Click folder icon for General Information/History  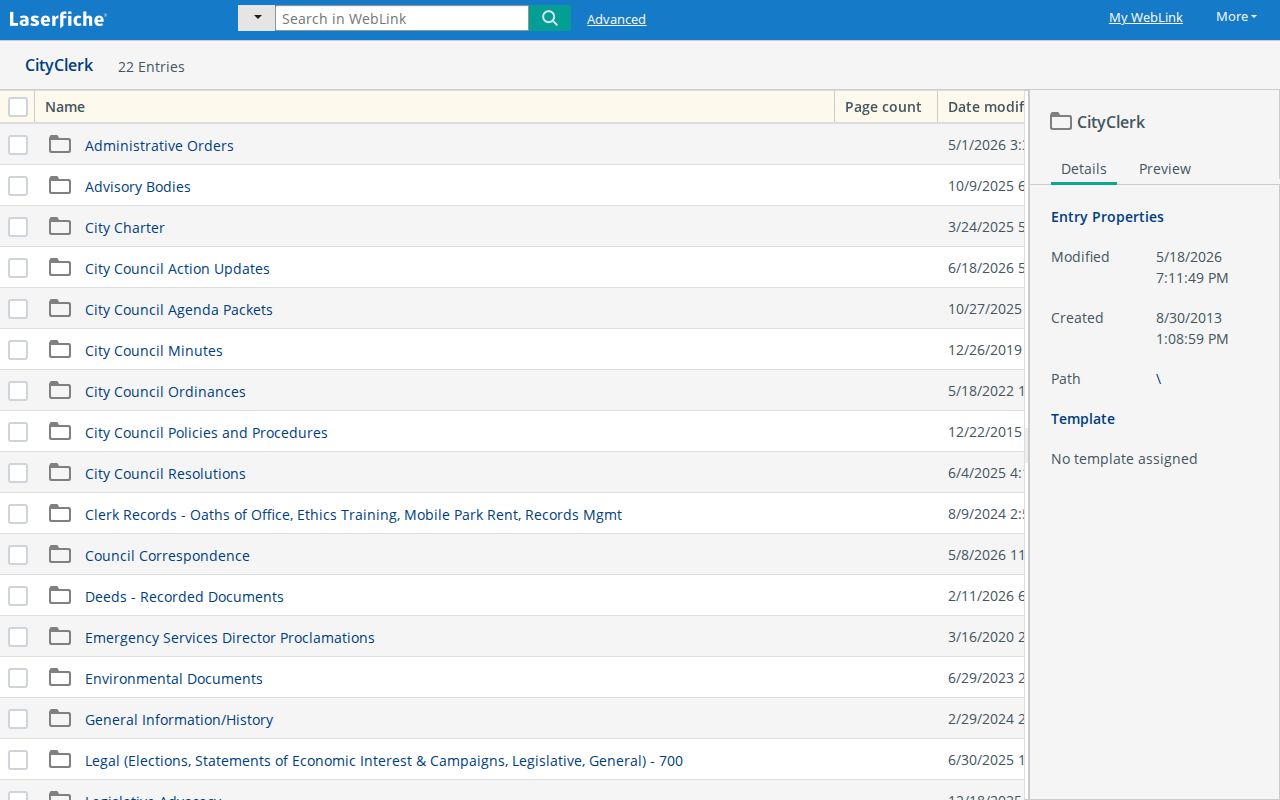[x=60, y=718]
